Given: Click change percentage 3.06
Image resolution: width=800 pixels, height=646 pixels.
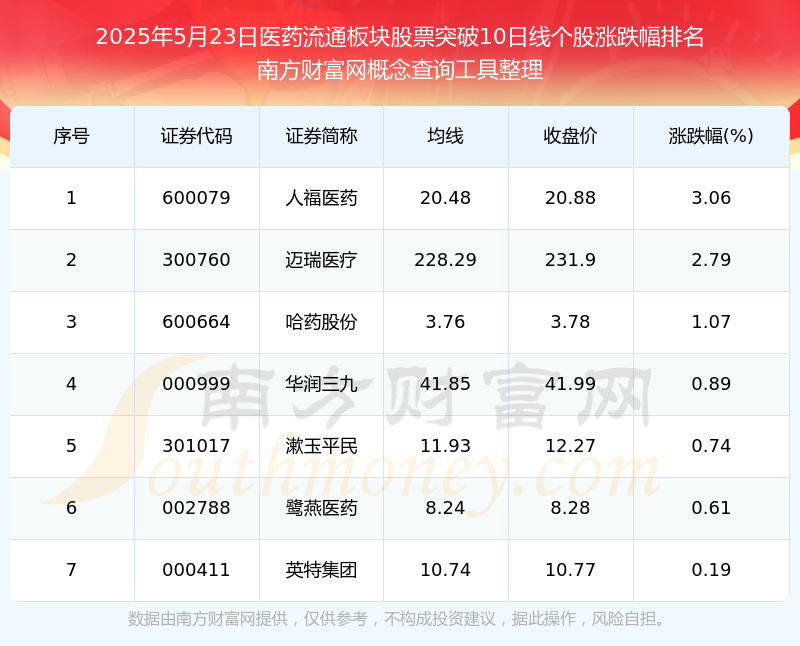Looking at the screenshot, I should (x=711, y=198).
